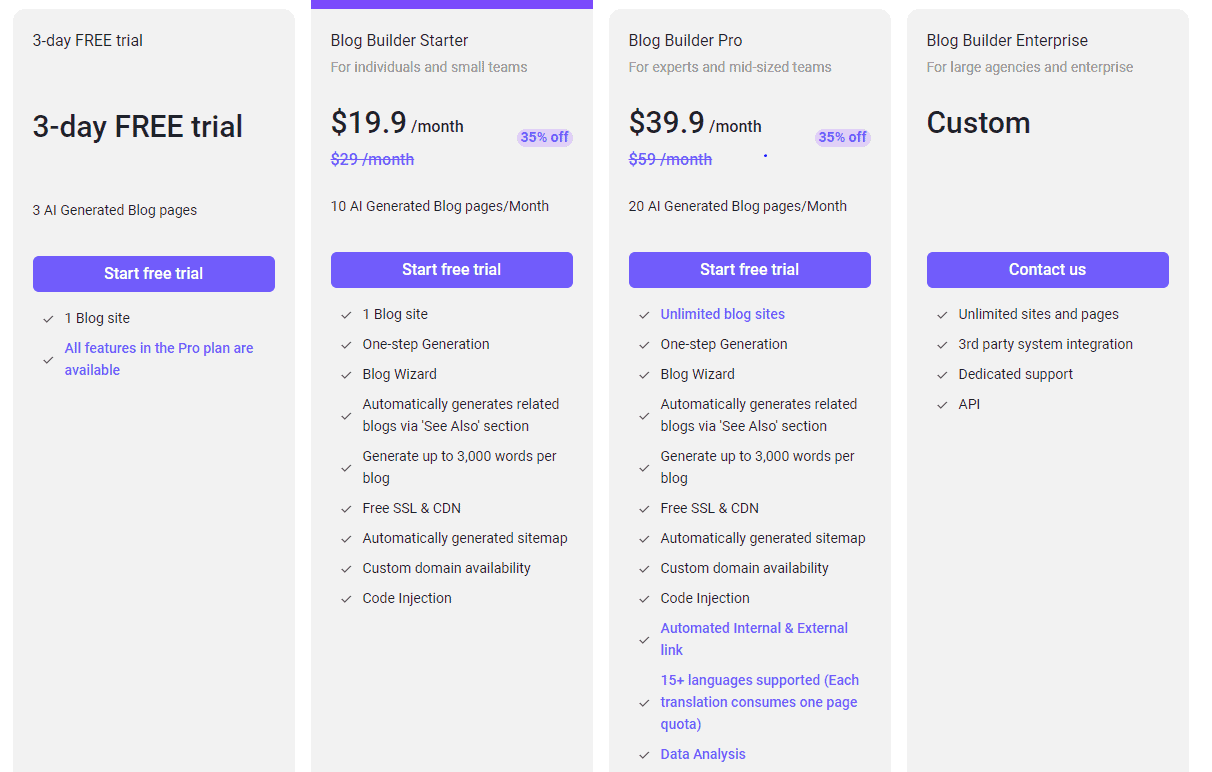This screenshot has width=1212, height=772.
Task: Open the 'Unlimited blog sites' link
Action: click(x=722, y=314)
